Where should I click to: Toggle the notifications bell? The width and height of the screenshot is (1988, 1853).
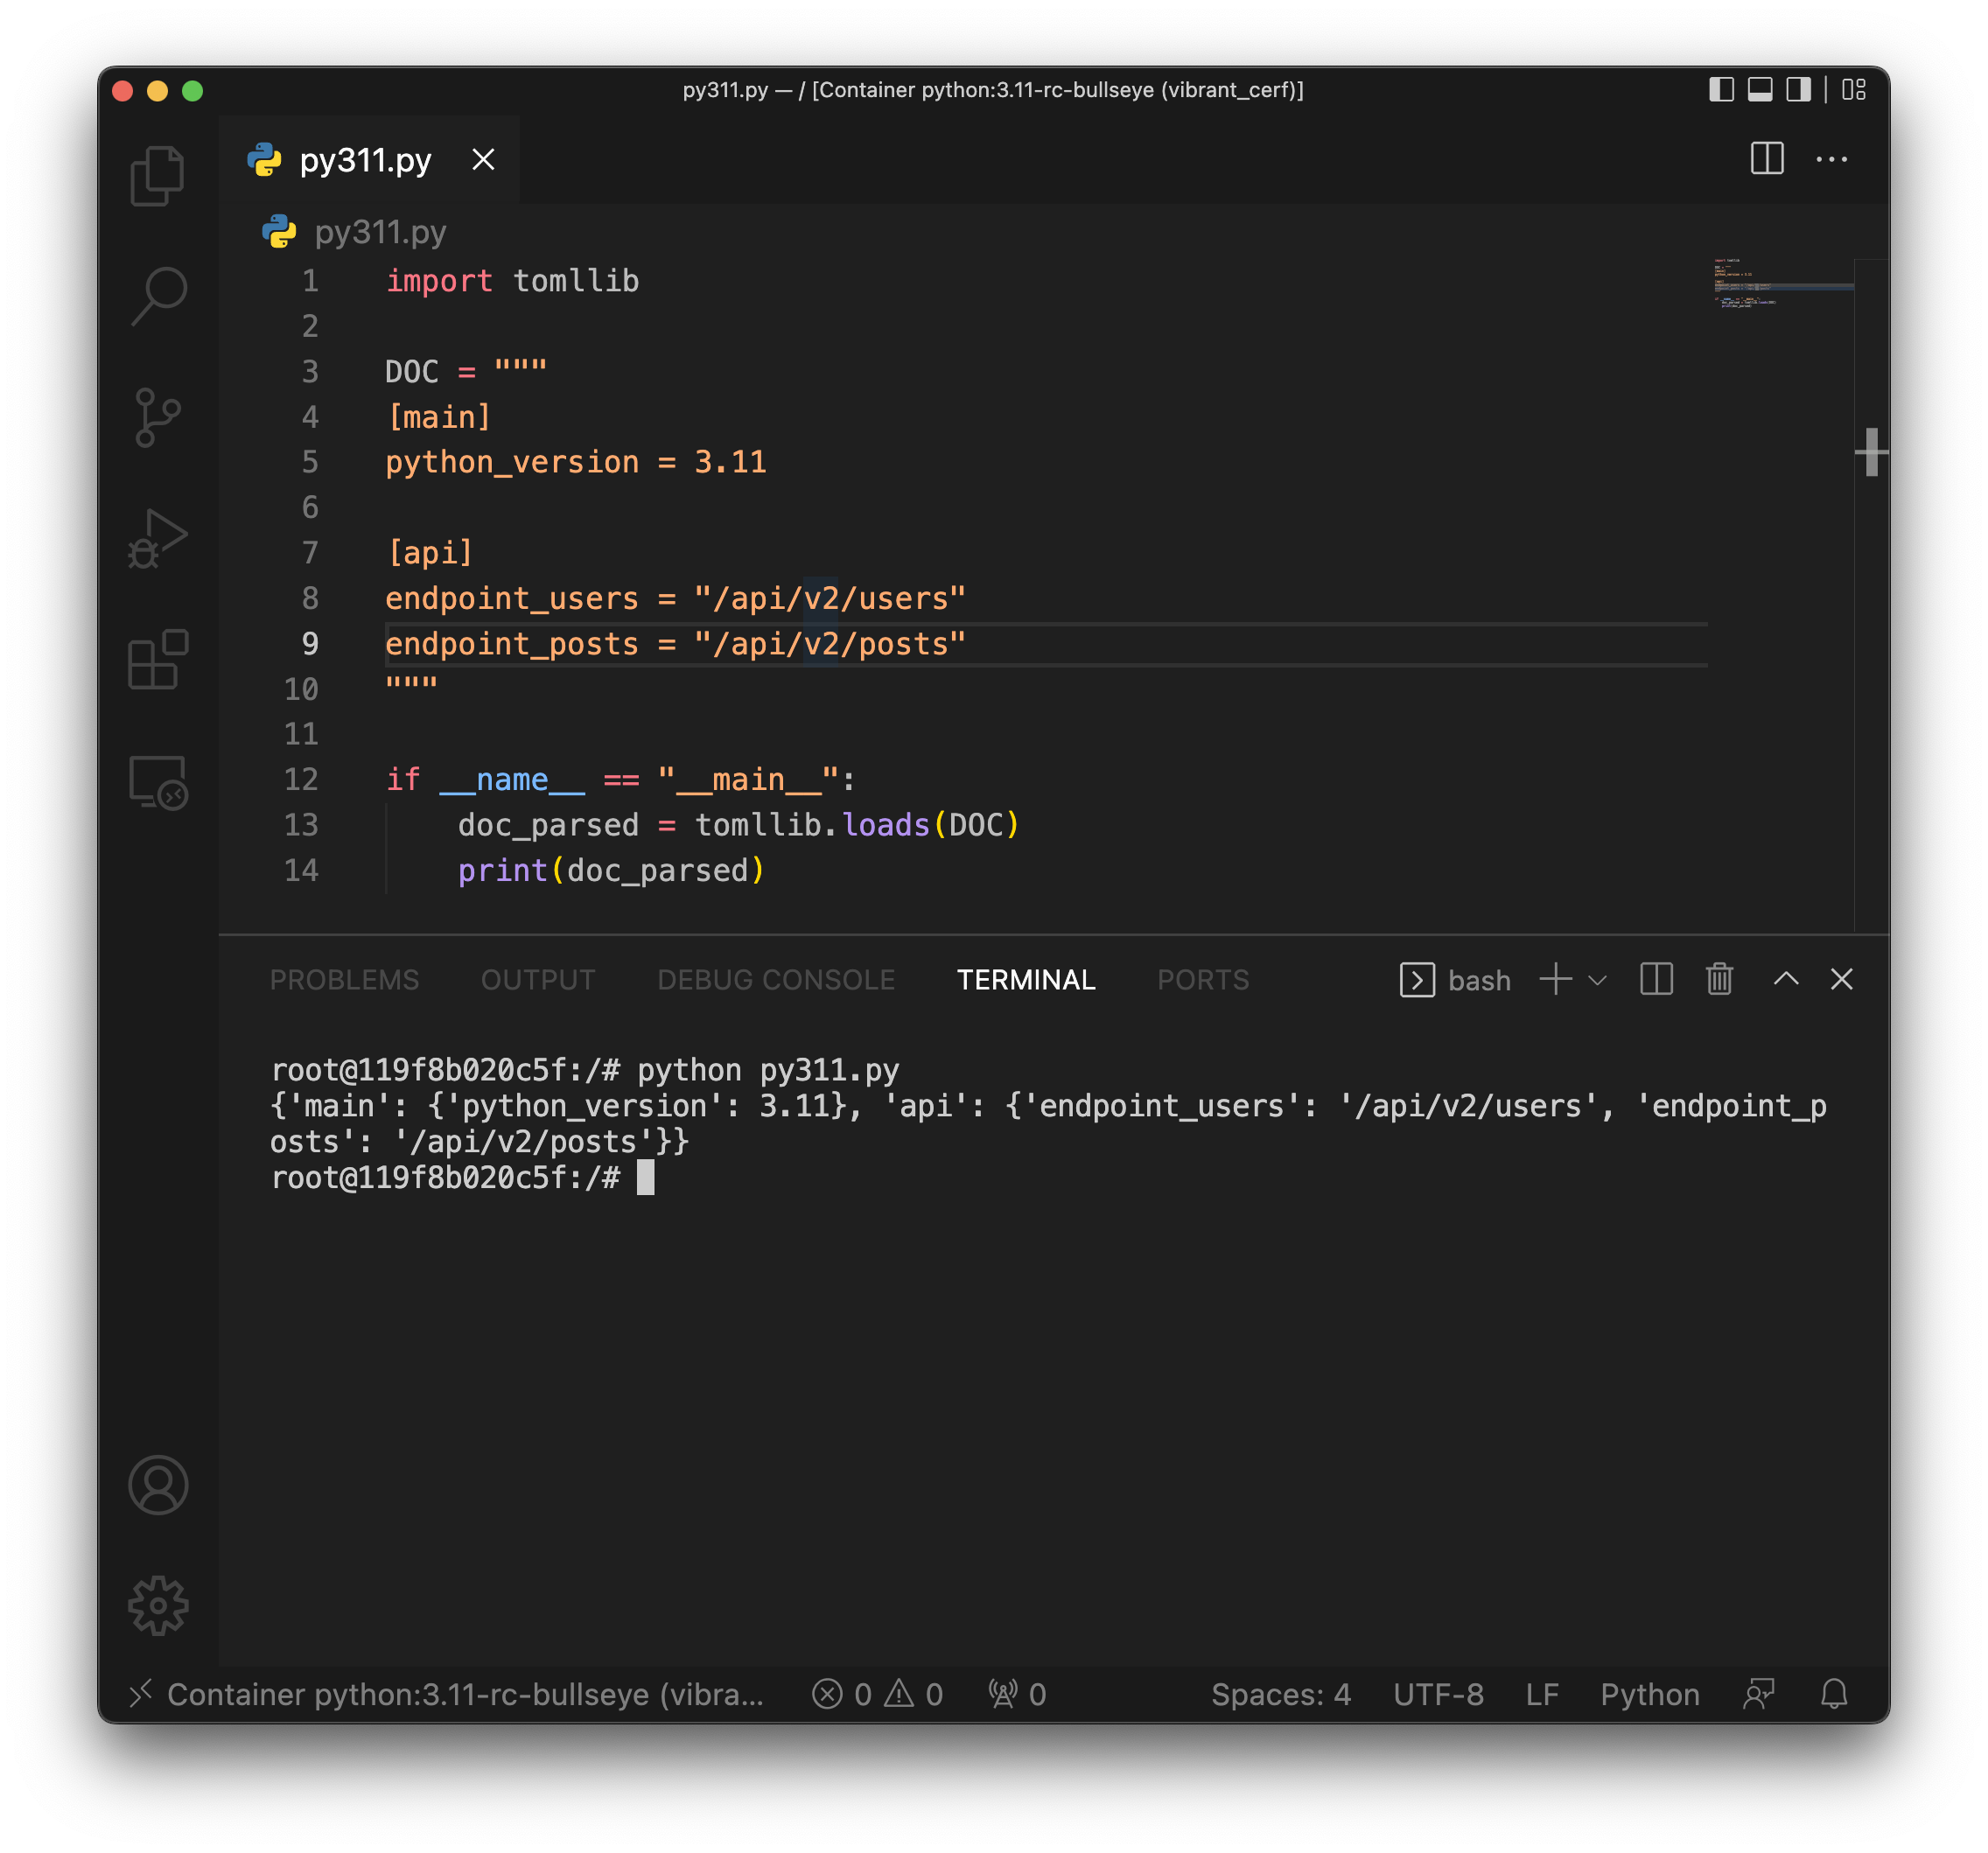[1834, 1695]
